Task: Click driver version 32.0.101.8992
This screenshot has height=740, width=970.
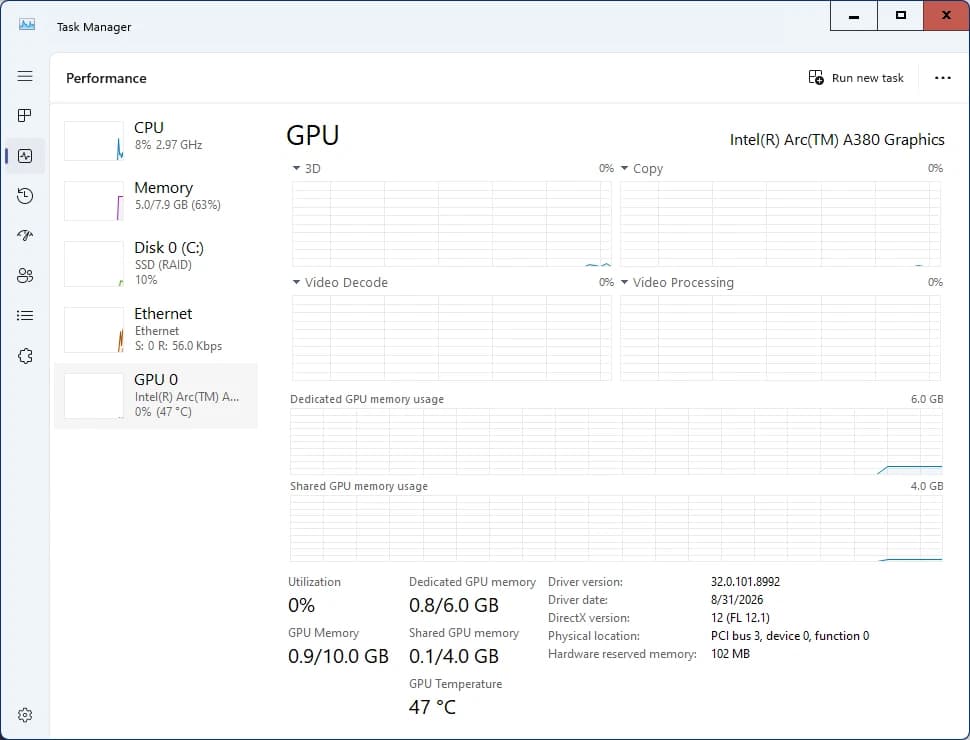Action: point(745,582)
